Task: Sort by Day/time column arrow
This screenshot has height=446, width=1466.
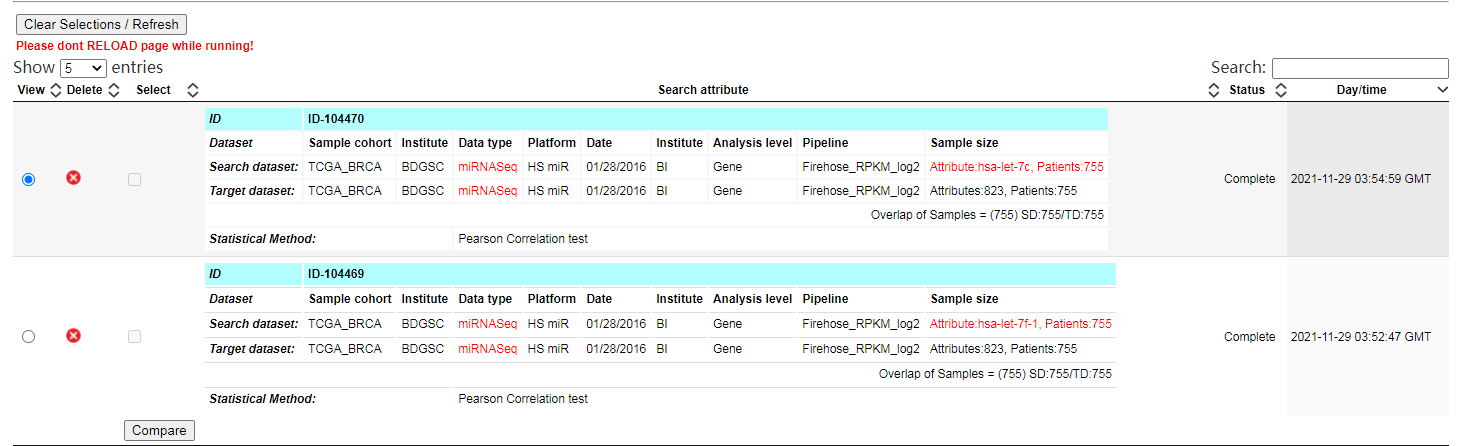Action: [1442, 90]
